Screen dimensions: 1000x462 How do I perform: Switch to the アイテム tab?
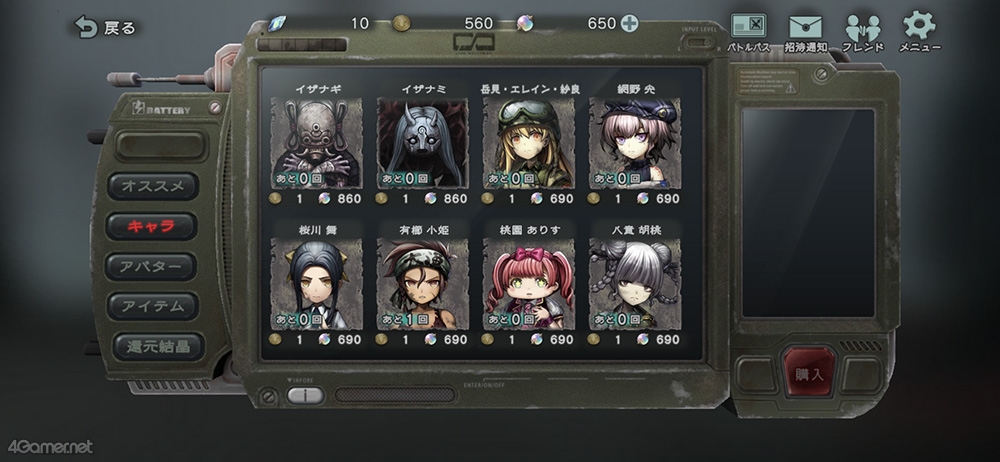coord(152,306)
